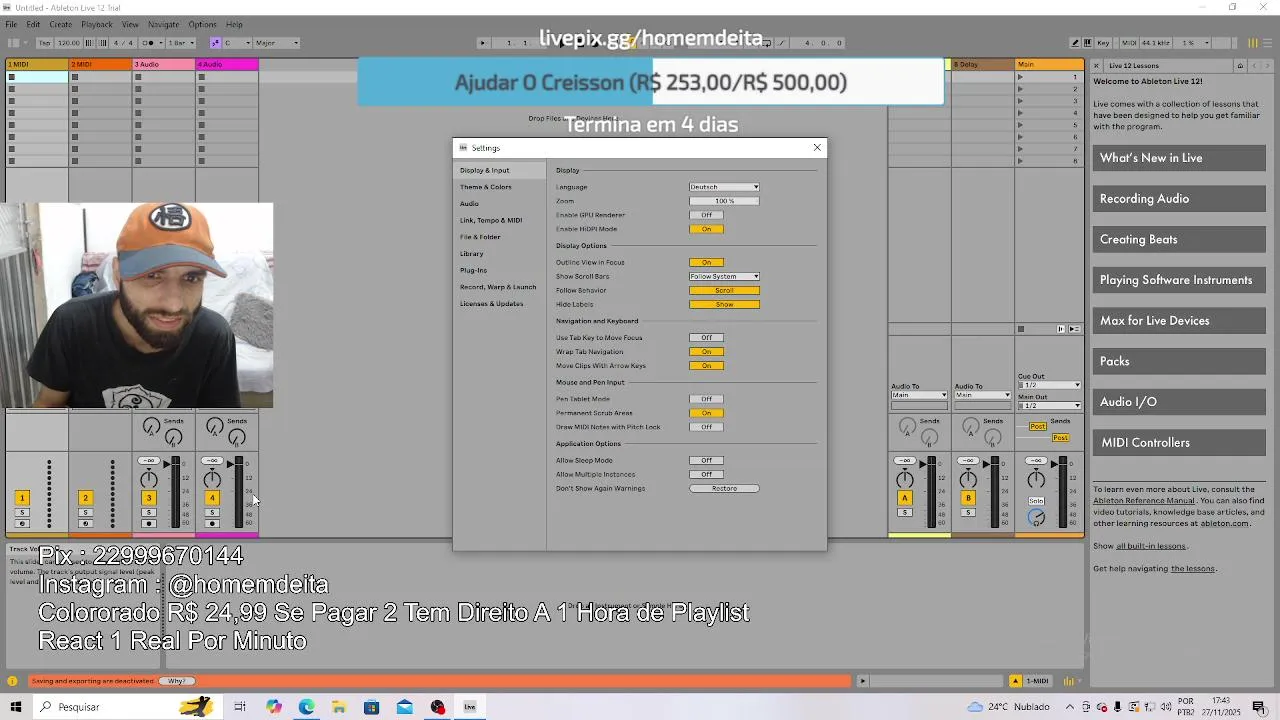Toggle Wrap Tab Navigation setting
Viewport: 1280px width, 720px height.
[706, 352]
